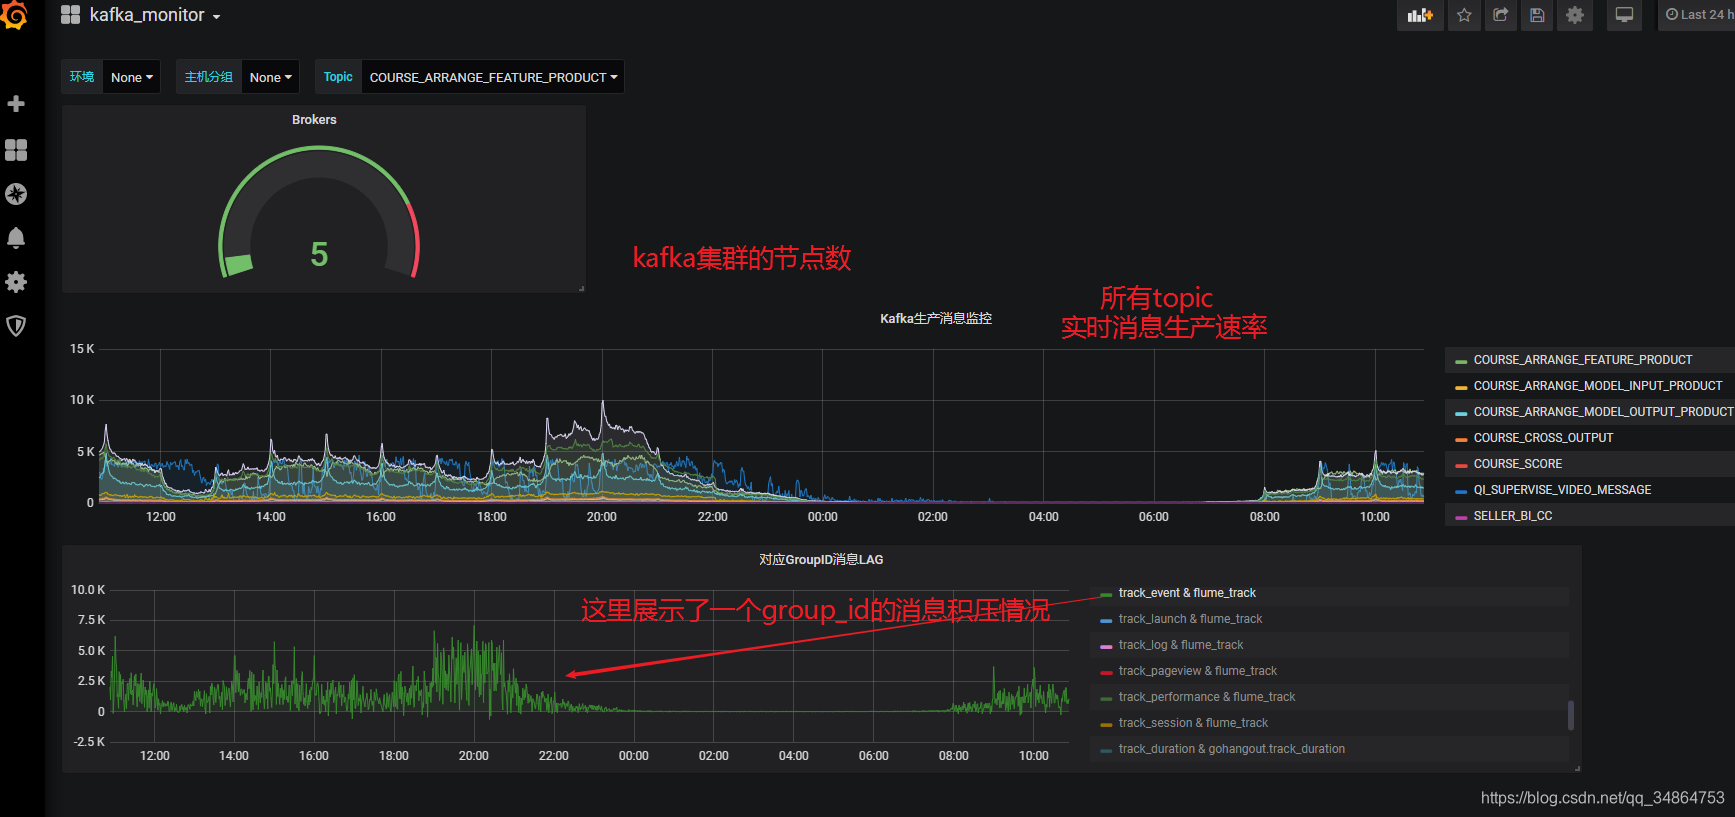Screen dimensions: 1735x817
Task: Click the Create plus icon in sidebar
Action: coord(16,104)
